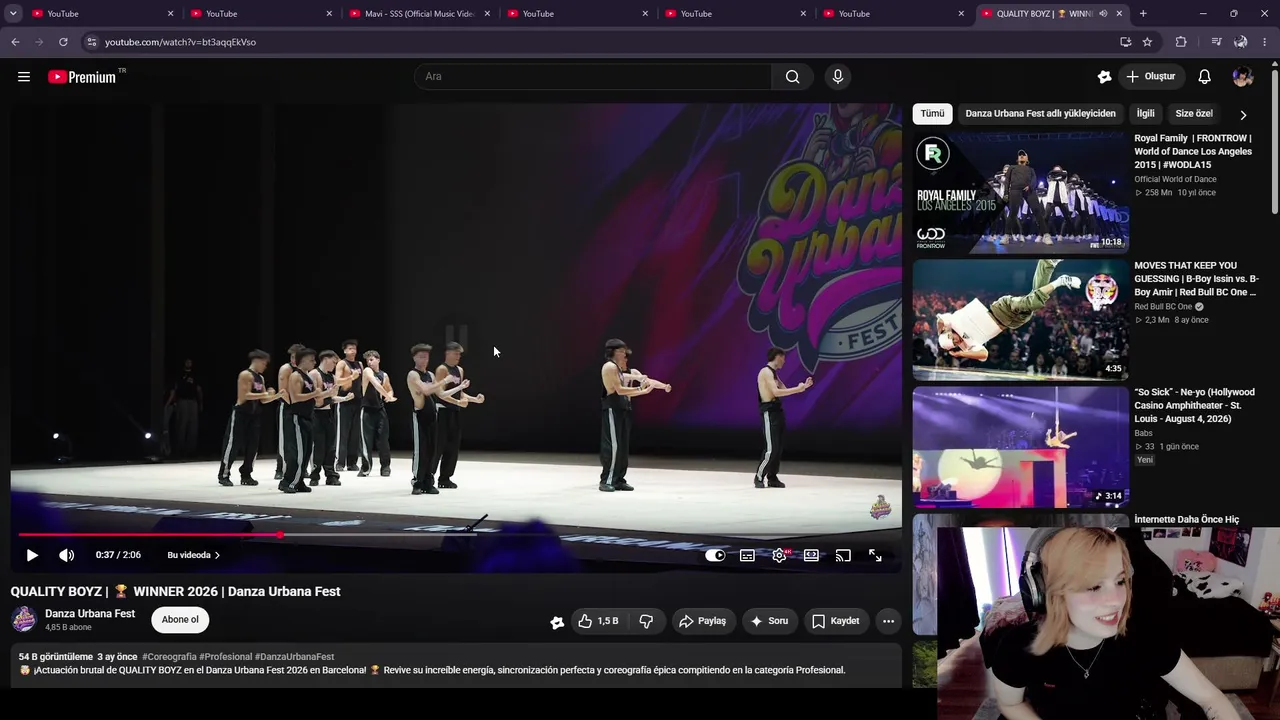Enter full screen mode
1280x720 pixels.
click(x=875, y=555)
